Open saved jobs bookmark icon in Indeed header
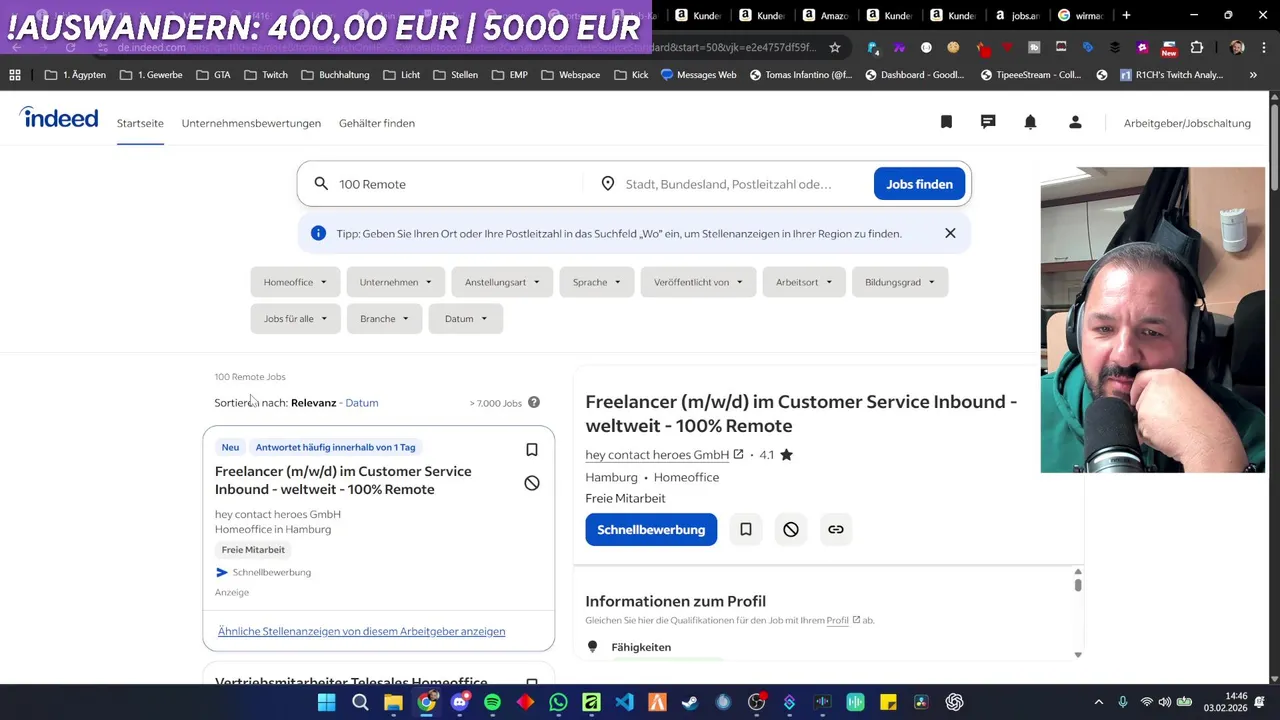Image resolution: width=1280 pixels, height=720 pixels. point(946,122)
